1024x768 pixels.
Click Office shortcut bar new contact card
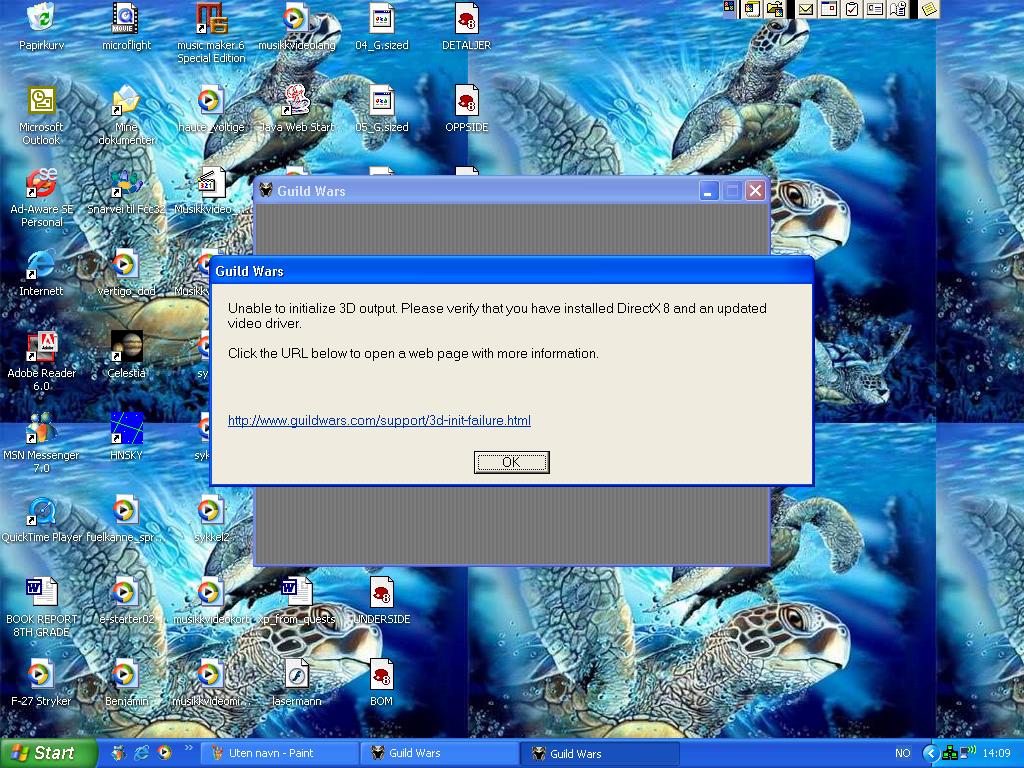tap(875, 8)
